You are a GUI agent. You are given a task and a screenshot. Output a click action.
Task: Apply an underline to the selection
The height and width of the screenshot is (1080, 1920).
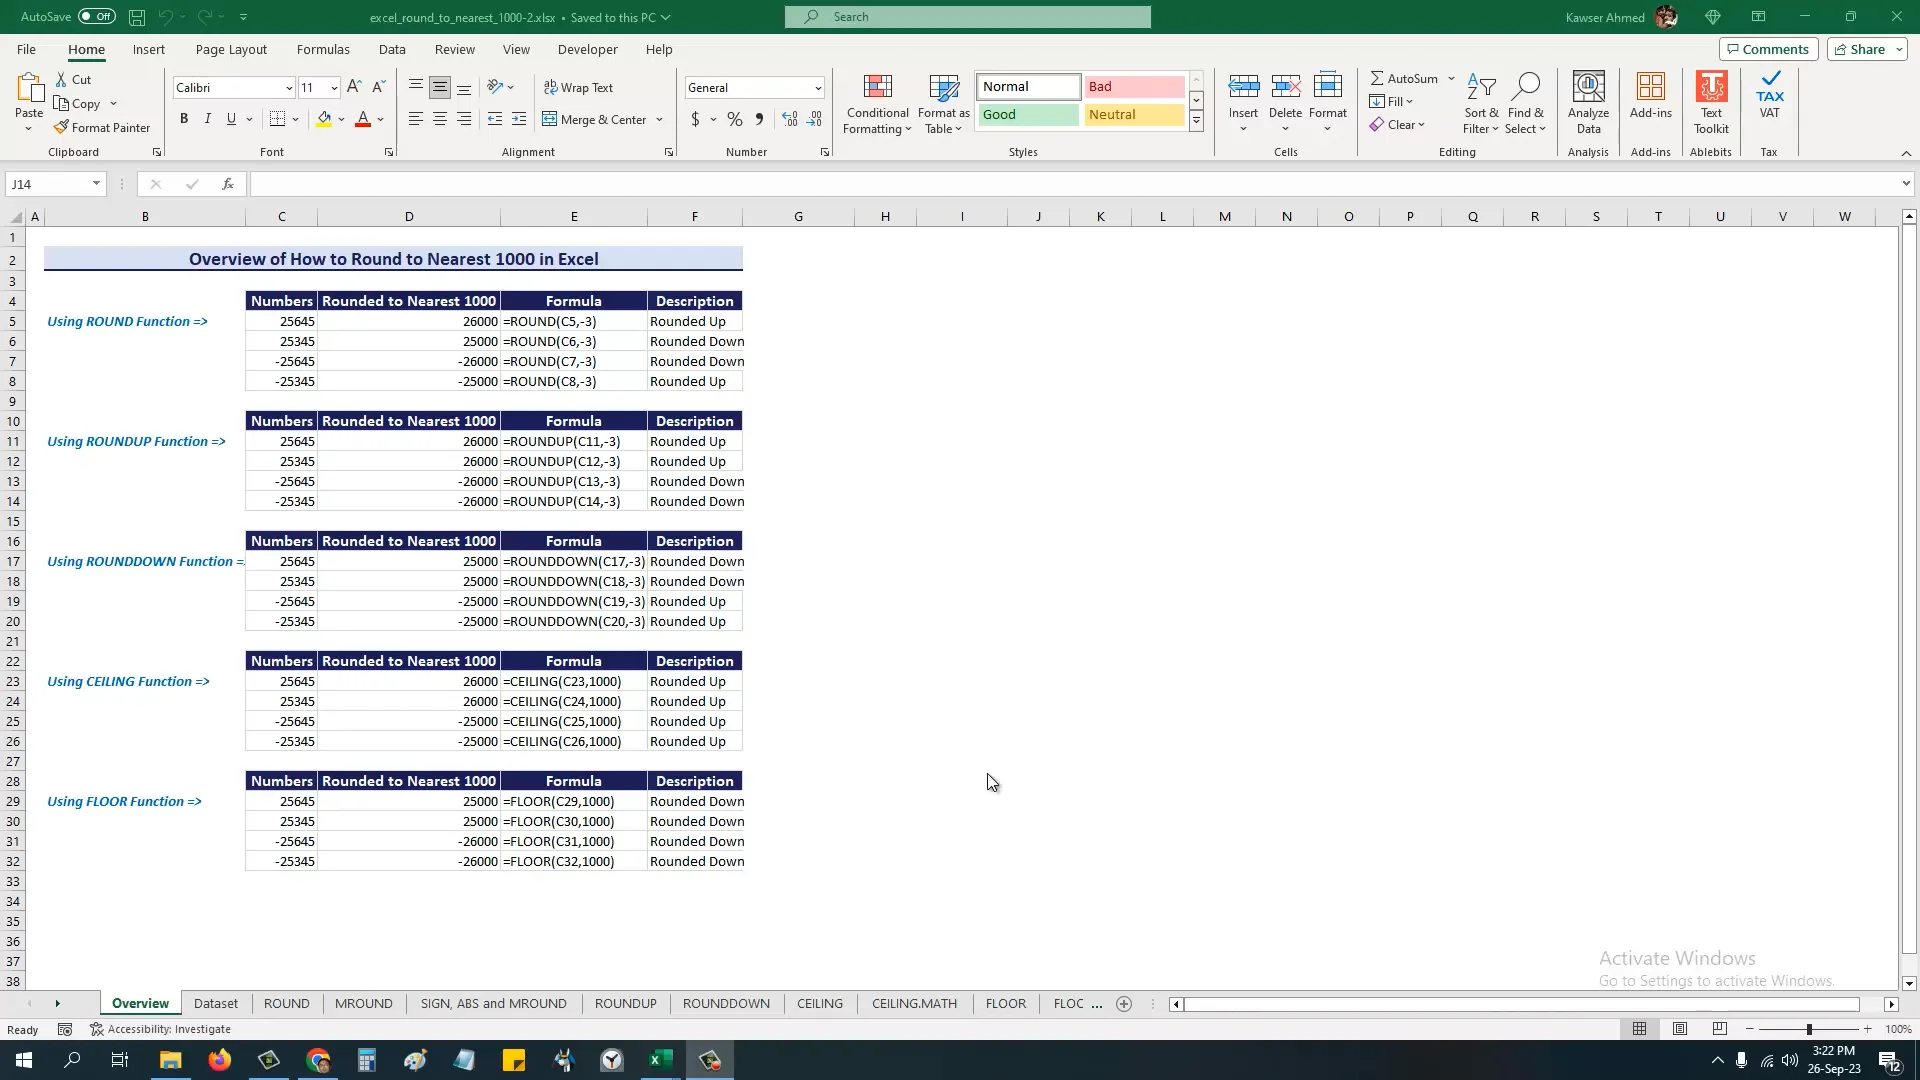click(229, 118)
